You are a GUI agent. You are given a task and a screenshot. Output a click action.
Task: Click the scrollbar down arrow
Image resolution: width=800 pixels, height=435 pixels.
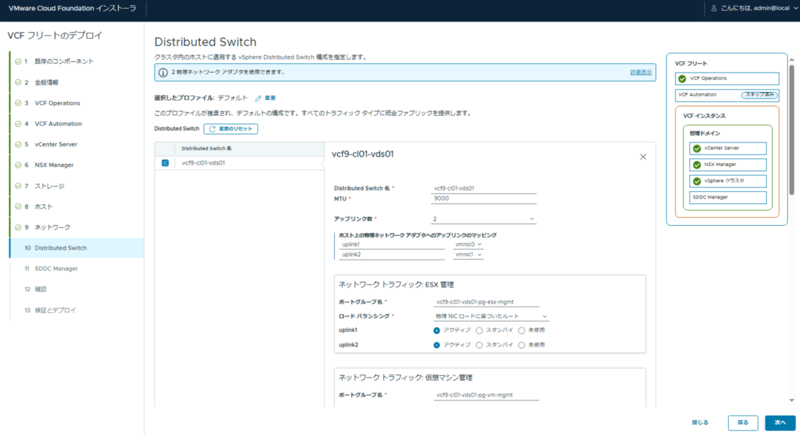(792, 401)
